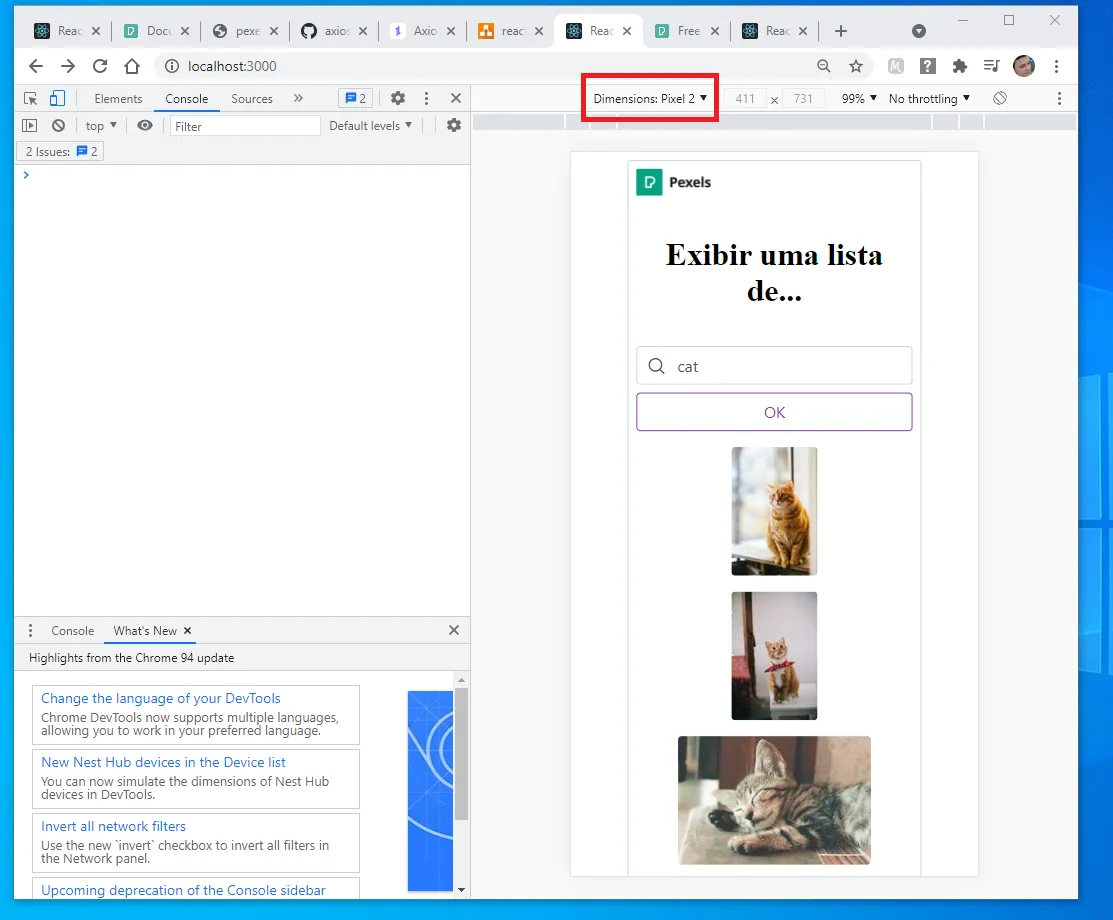Image resolution: width=1113 pixels, height=920 pixels.
Task: Click the OK search button
Action: pyautogui.click(x=774, y=412)
